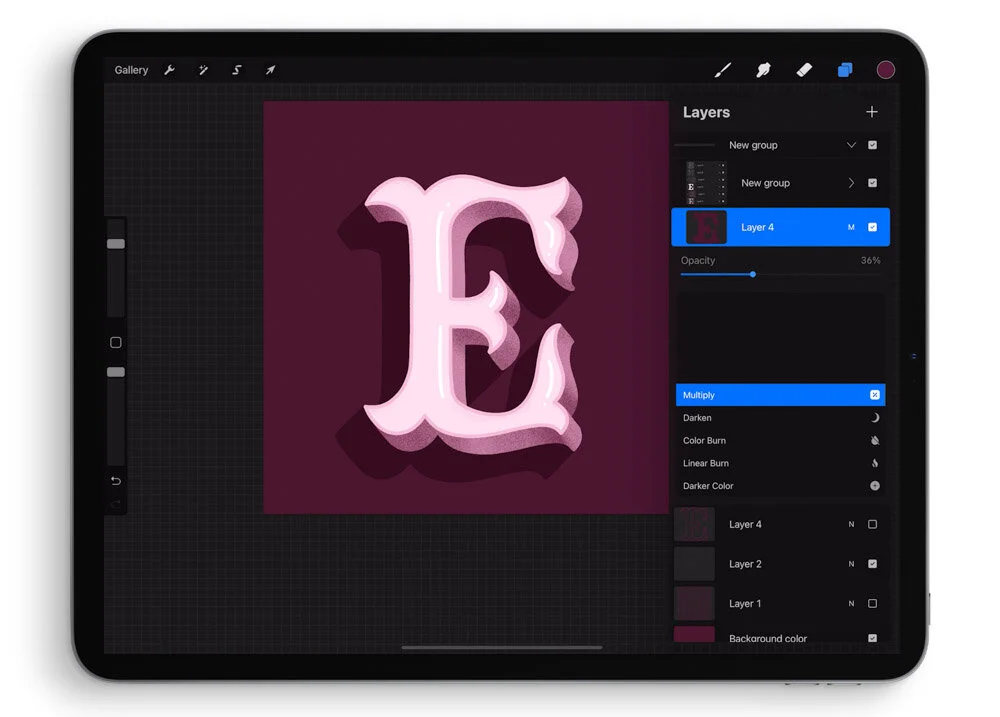
Task: Open the Actions wrench menu
Action: (x=170, y=70)
